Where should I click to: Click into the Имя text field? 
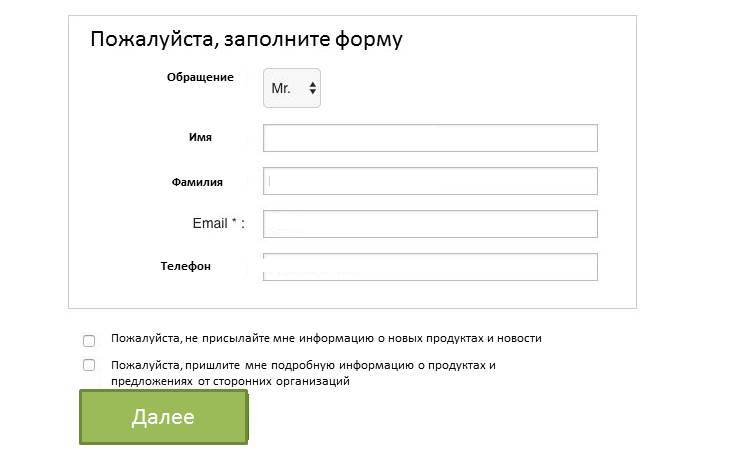click(430, 138)
